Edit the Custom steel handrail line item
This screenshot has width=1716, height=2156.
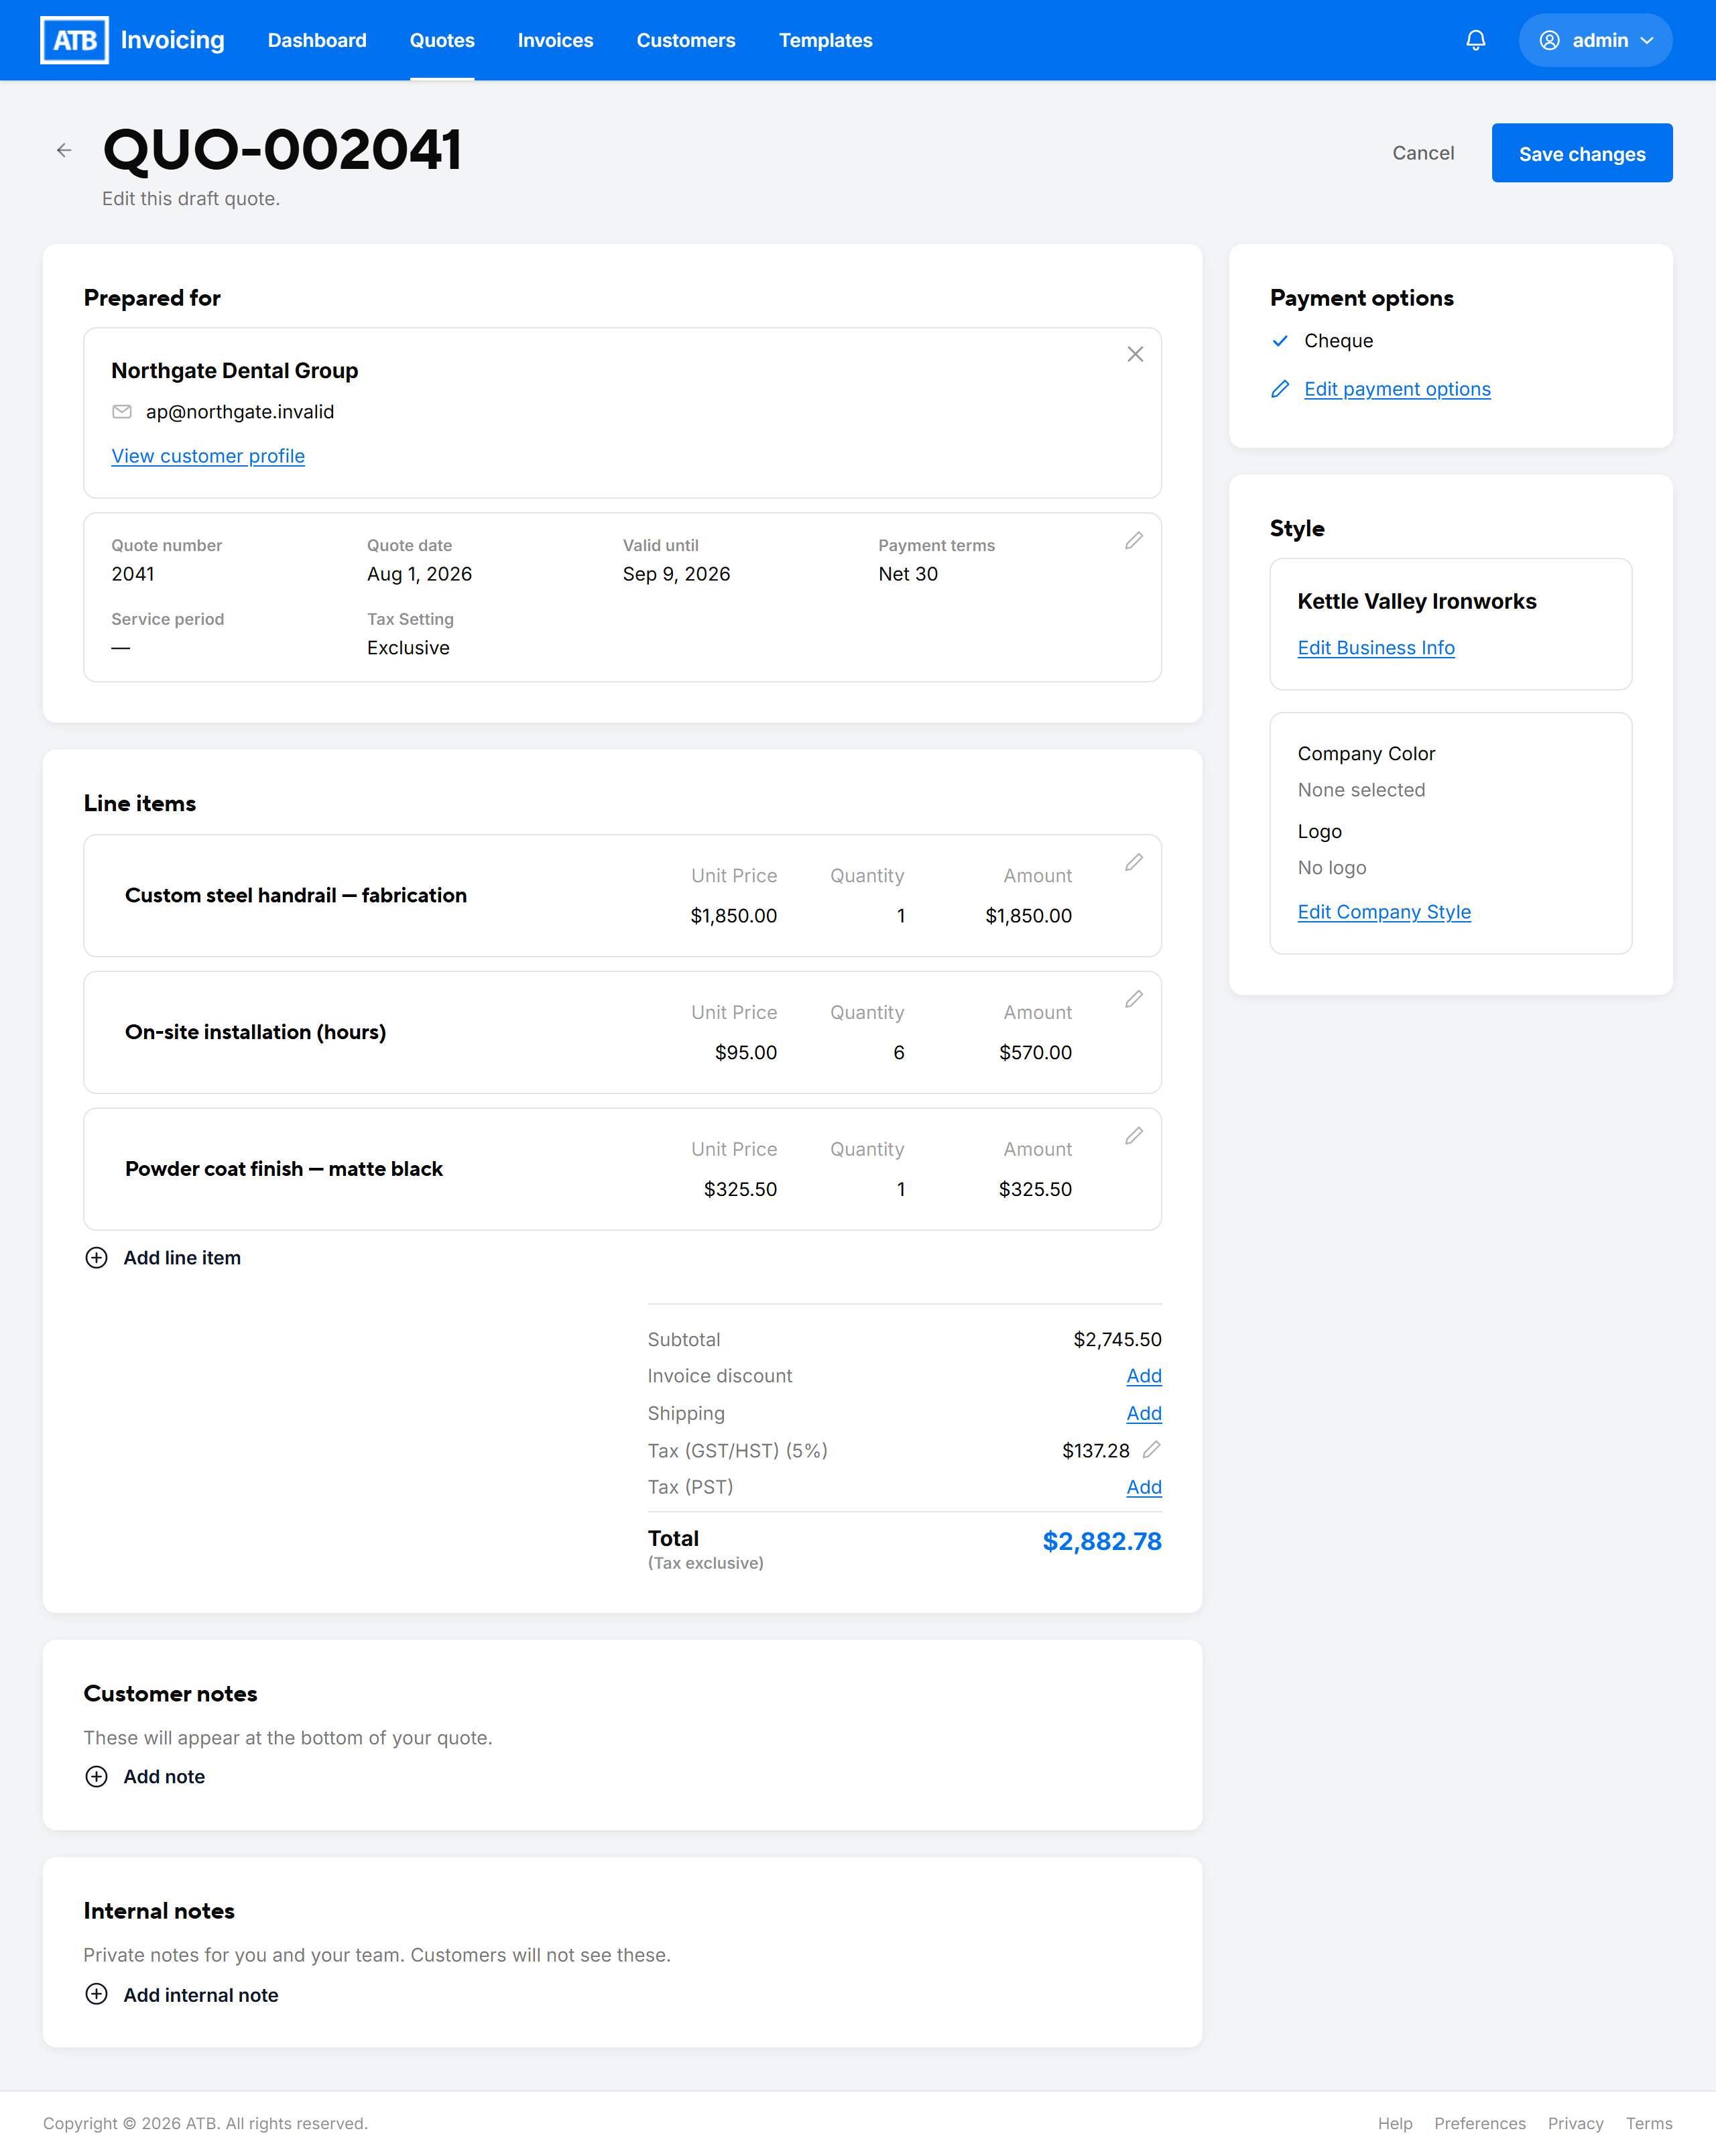[x=1134, y=862]
